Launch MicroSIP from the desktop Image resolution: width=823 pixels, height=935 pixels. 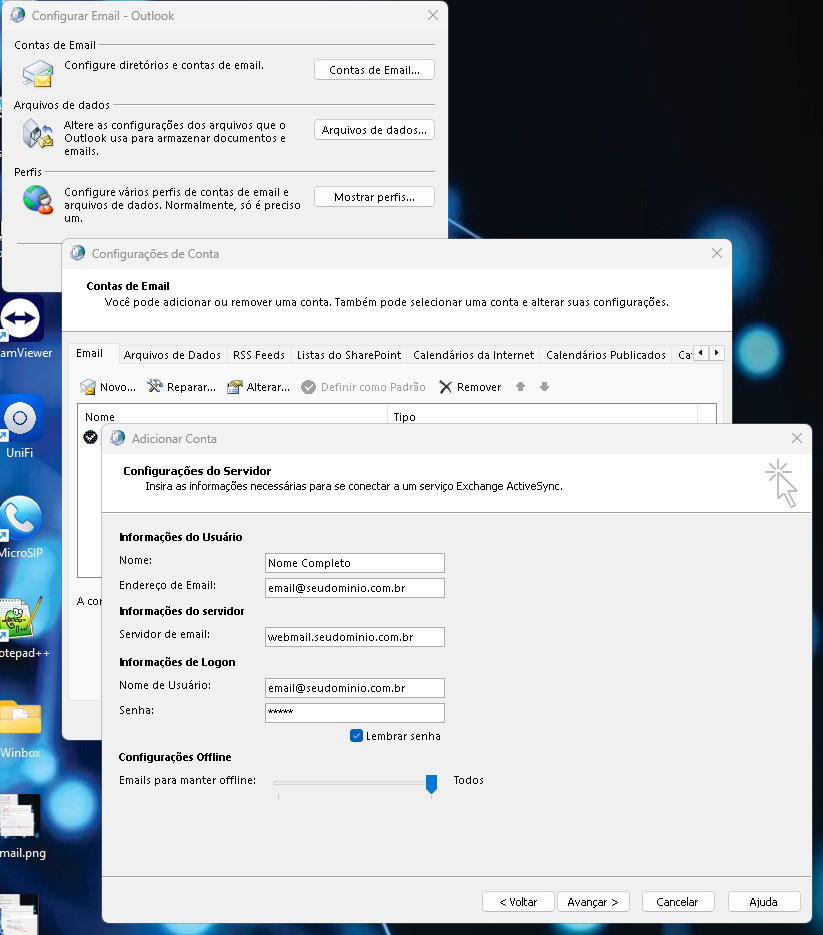(x=21, y=518)
